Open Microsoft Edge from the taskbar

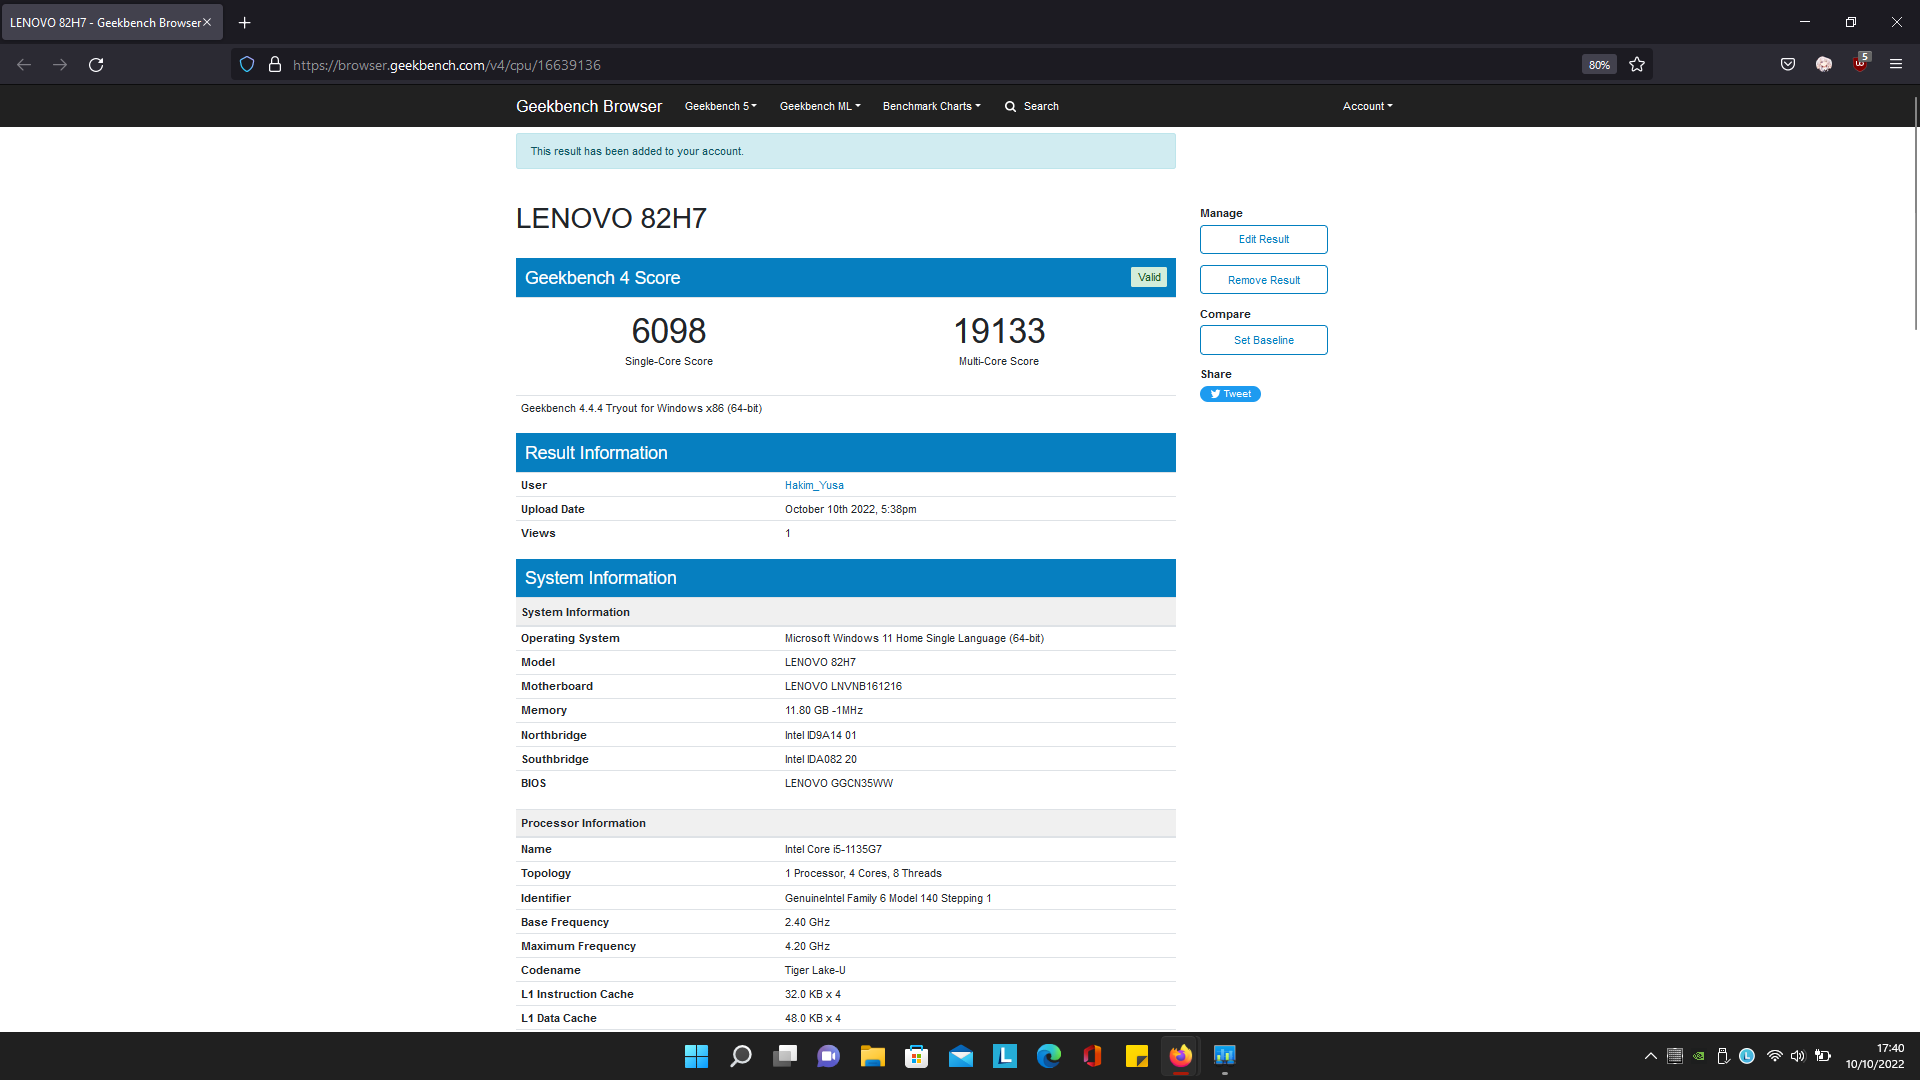pyautogui.click(x=1049, y=1056)
